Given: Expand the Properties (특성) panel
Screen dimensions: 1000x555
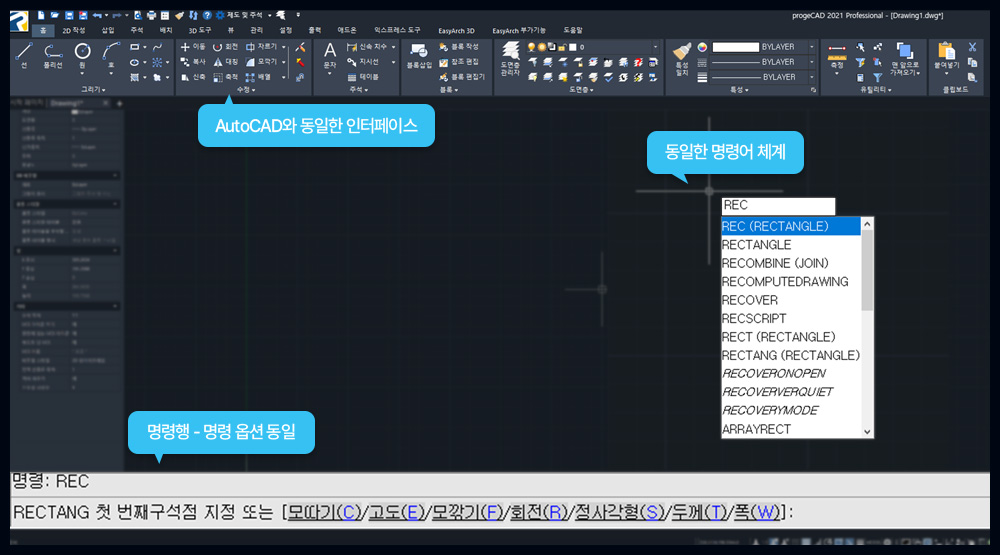Looking at the screenshot, I should (739, 90).
